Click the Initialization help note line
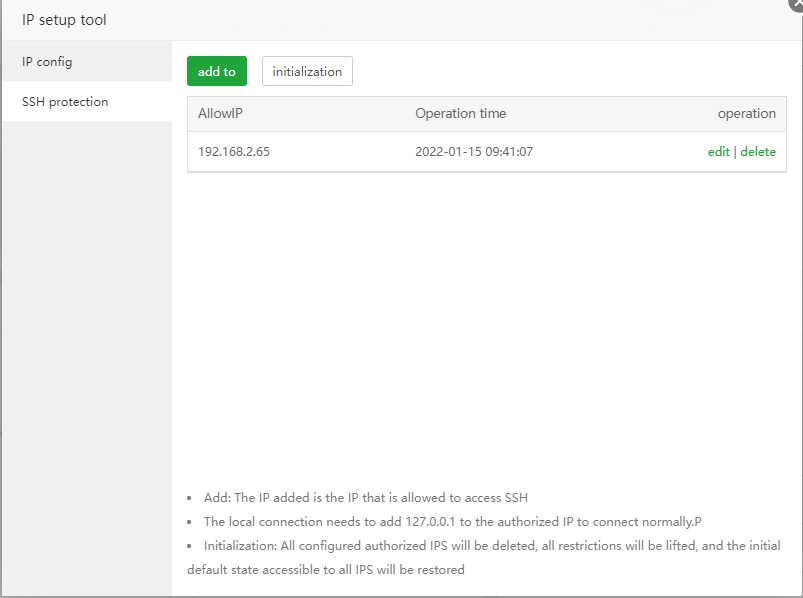Viewport: 803px width, 598px height. coord(491,546)
